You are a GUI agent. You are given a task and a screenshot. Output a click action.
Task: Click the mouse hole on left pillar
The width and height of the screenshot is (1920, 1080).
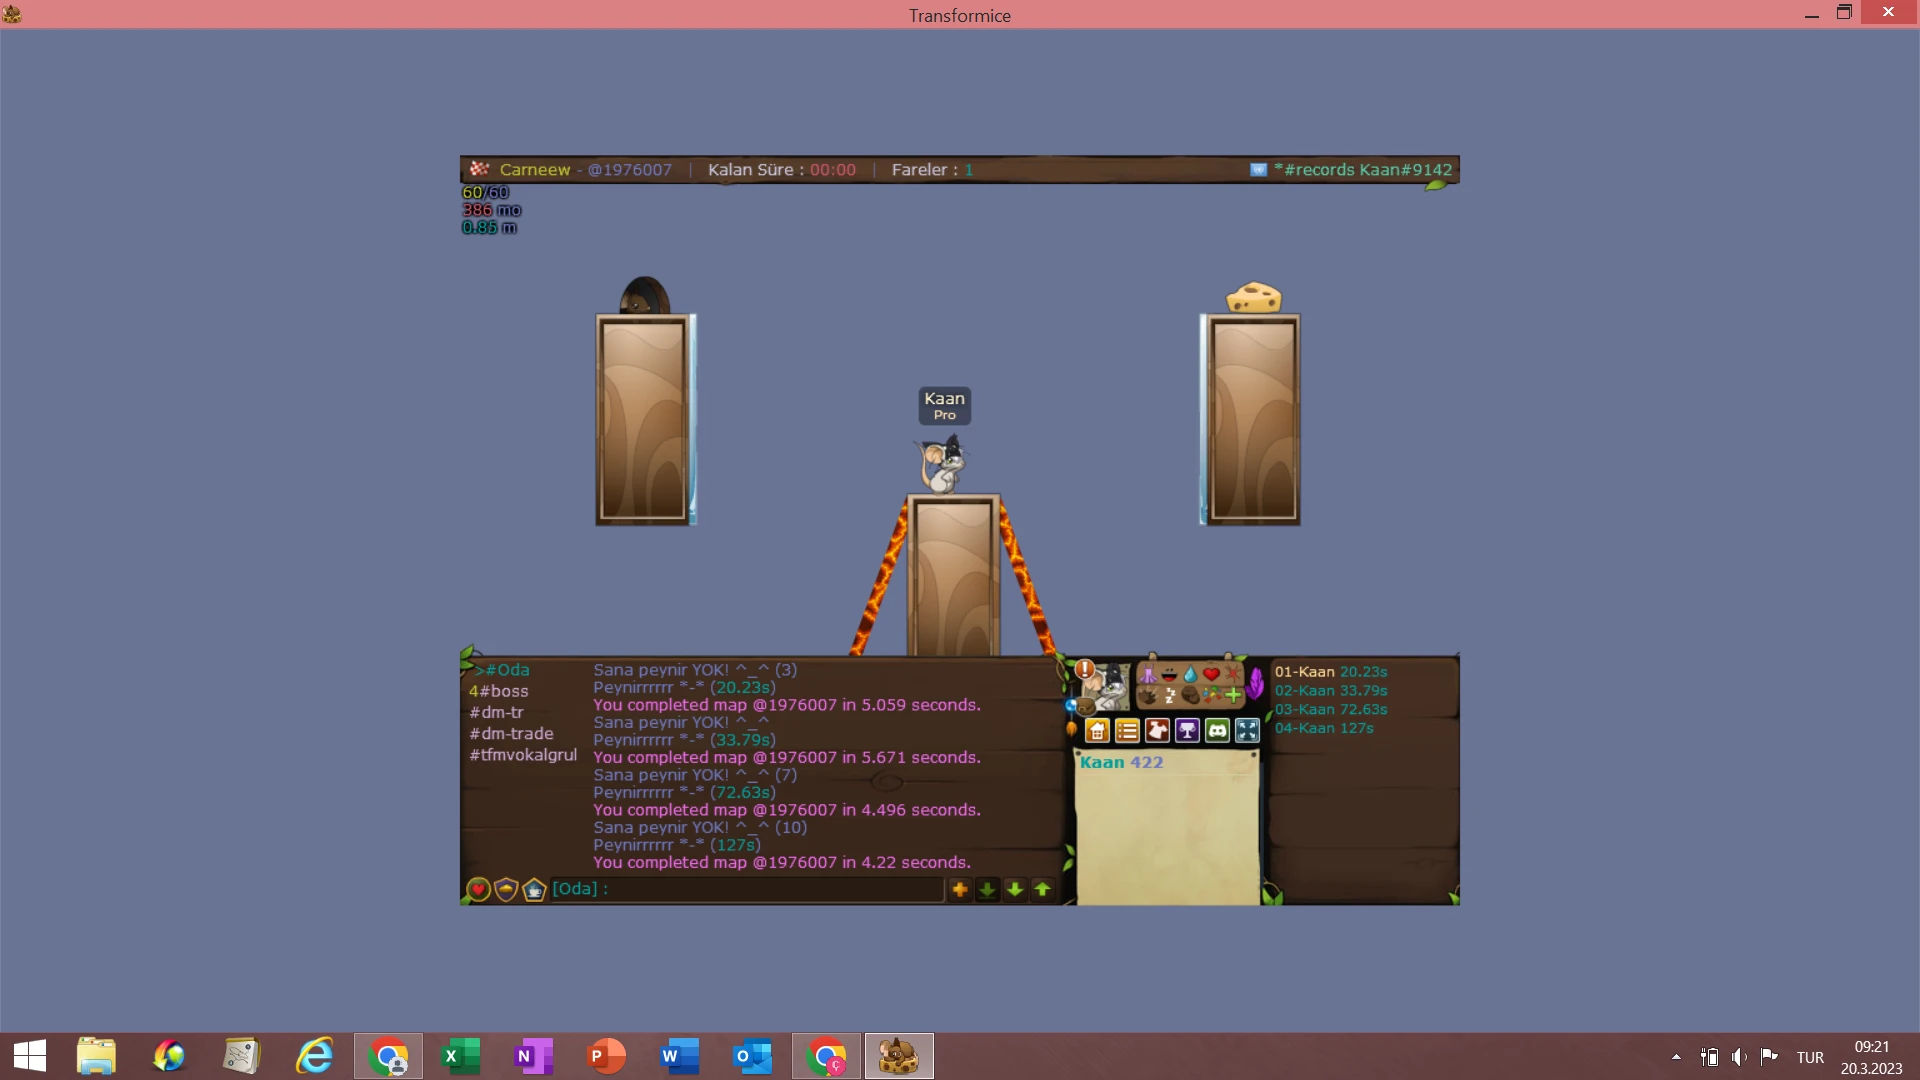click(x=645, y=296)
